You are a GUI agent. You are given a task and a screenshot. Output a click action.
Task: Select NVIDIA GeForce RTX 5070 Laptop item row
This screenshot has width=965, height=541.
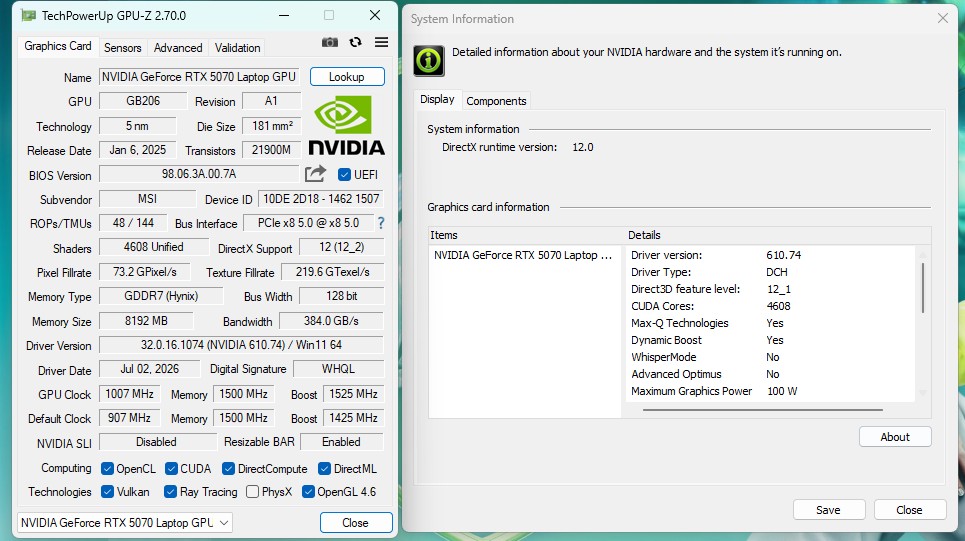(525, 255)
